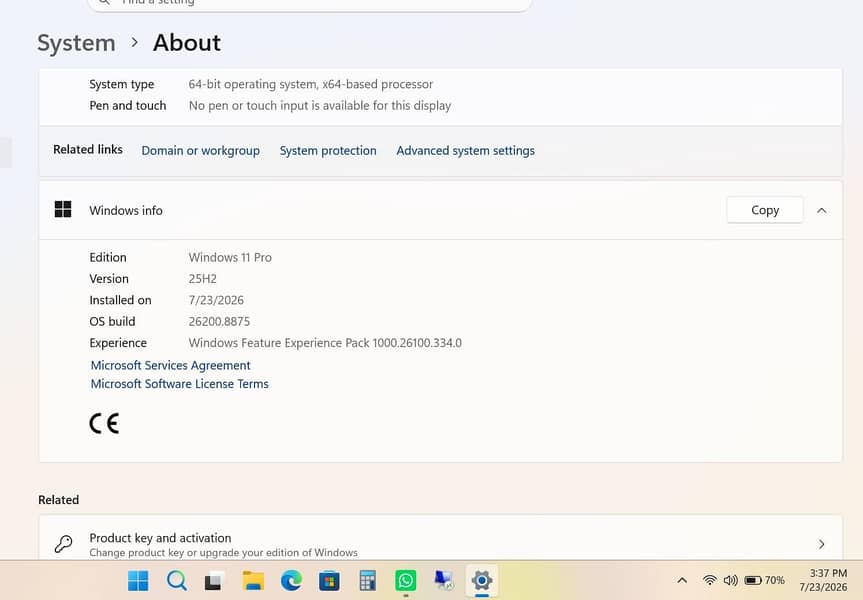Select the No pen or touch input text
This screenshot has width=863, height=600.
320,106
